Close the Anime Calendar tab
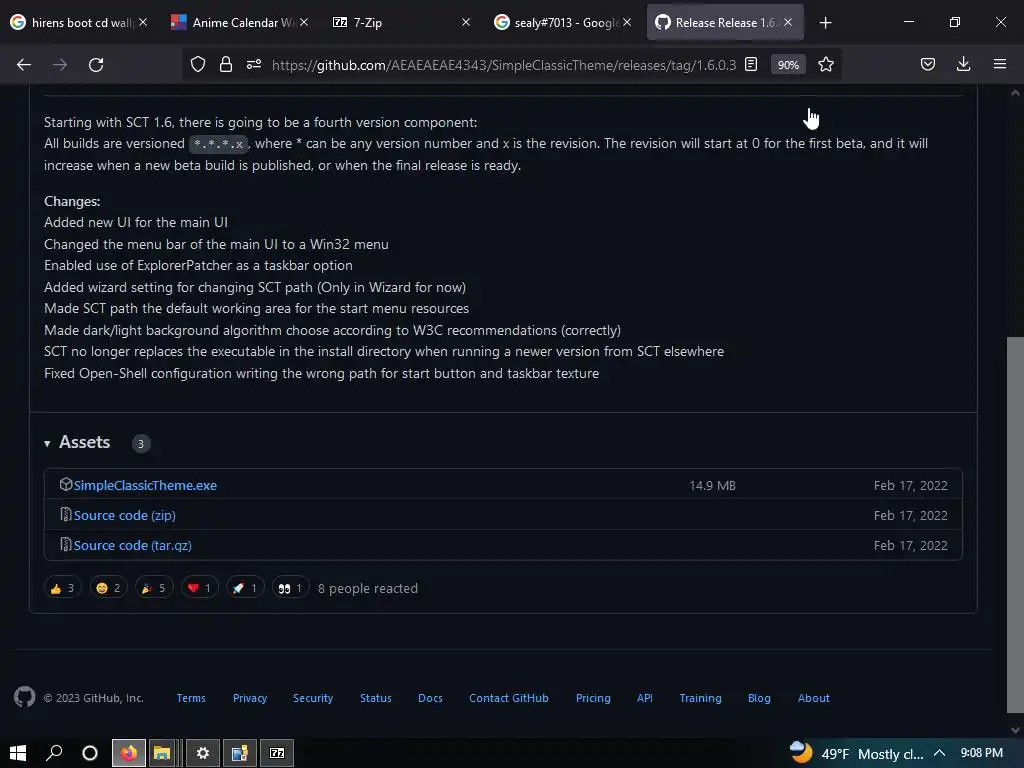 point(304,22)
